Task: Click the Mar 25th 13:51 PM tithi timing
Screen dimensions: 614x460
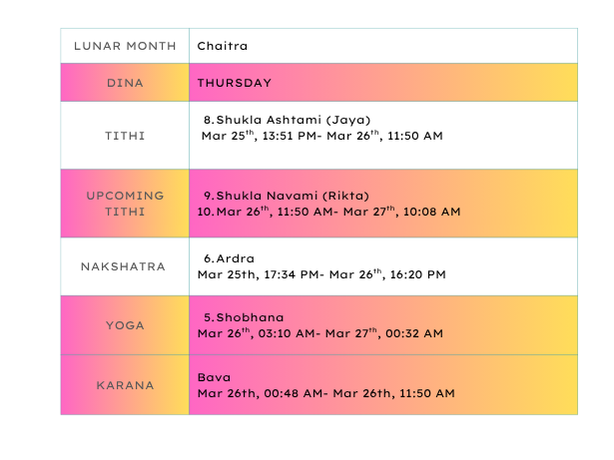Action: tap(321, 135)
